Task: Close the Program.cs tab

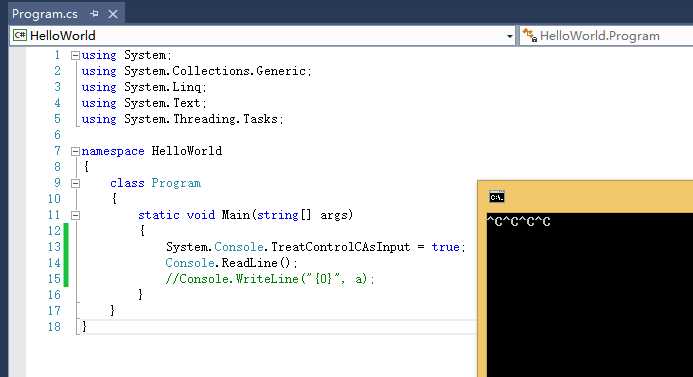Action: [113, 14]
